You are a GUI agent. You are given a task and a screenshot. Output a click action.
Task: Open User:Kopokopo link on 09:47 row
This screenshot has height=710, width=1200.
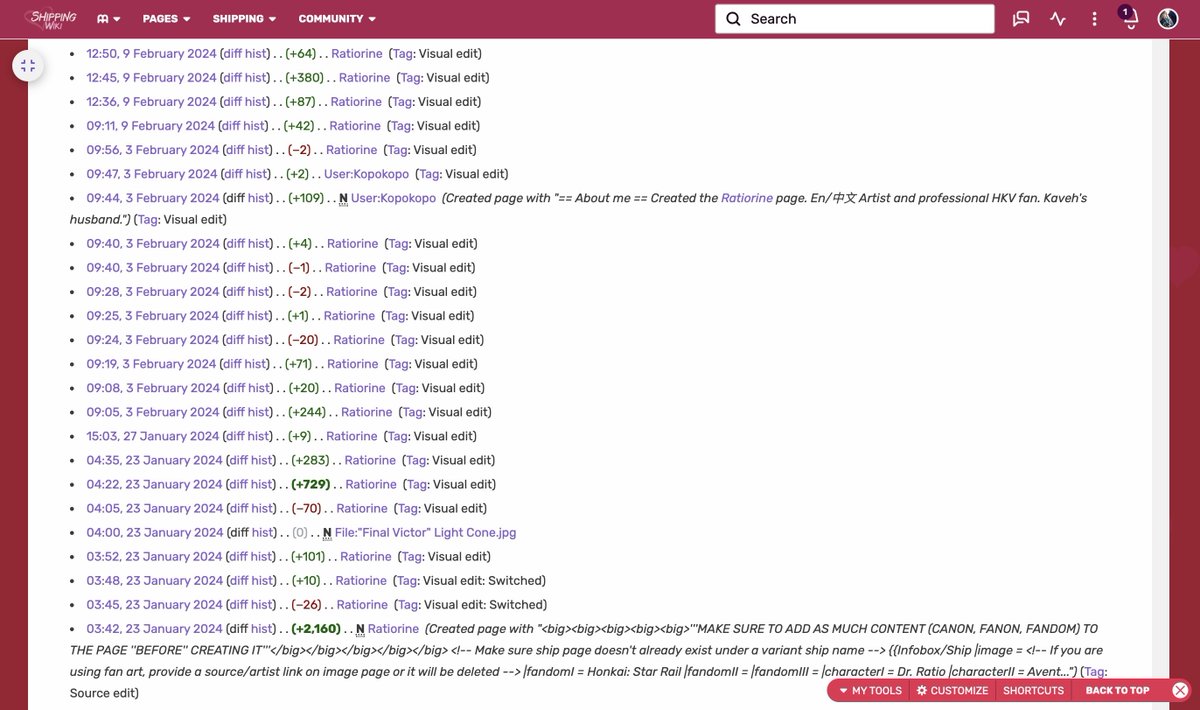click(x=366, y=174)
